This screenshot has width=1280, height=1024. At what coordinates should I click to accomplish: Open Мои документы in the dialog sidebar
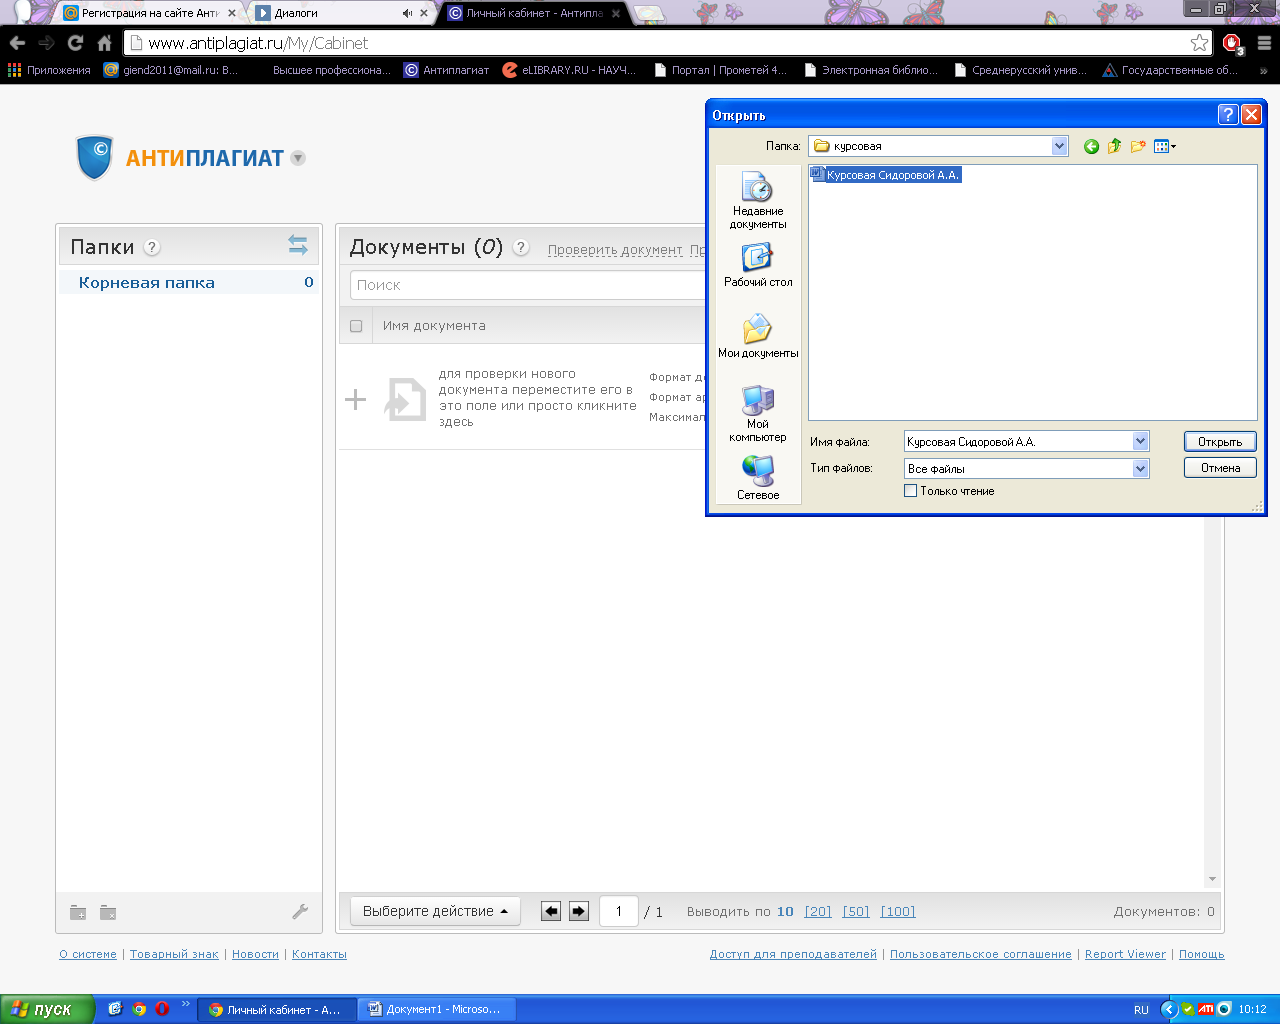[x=758, y=336]
